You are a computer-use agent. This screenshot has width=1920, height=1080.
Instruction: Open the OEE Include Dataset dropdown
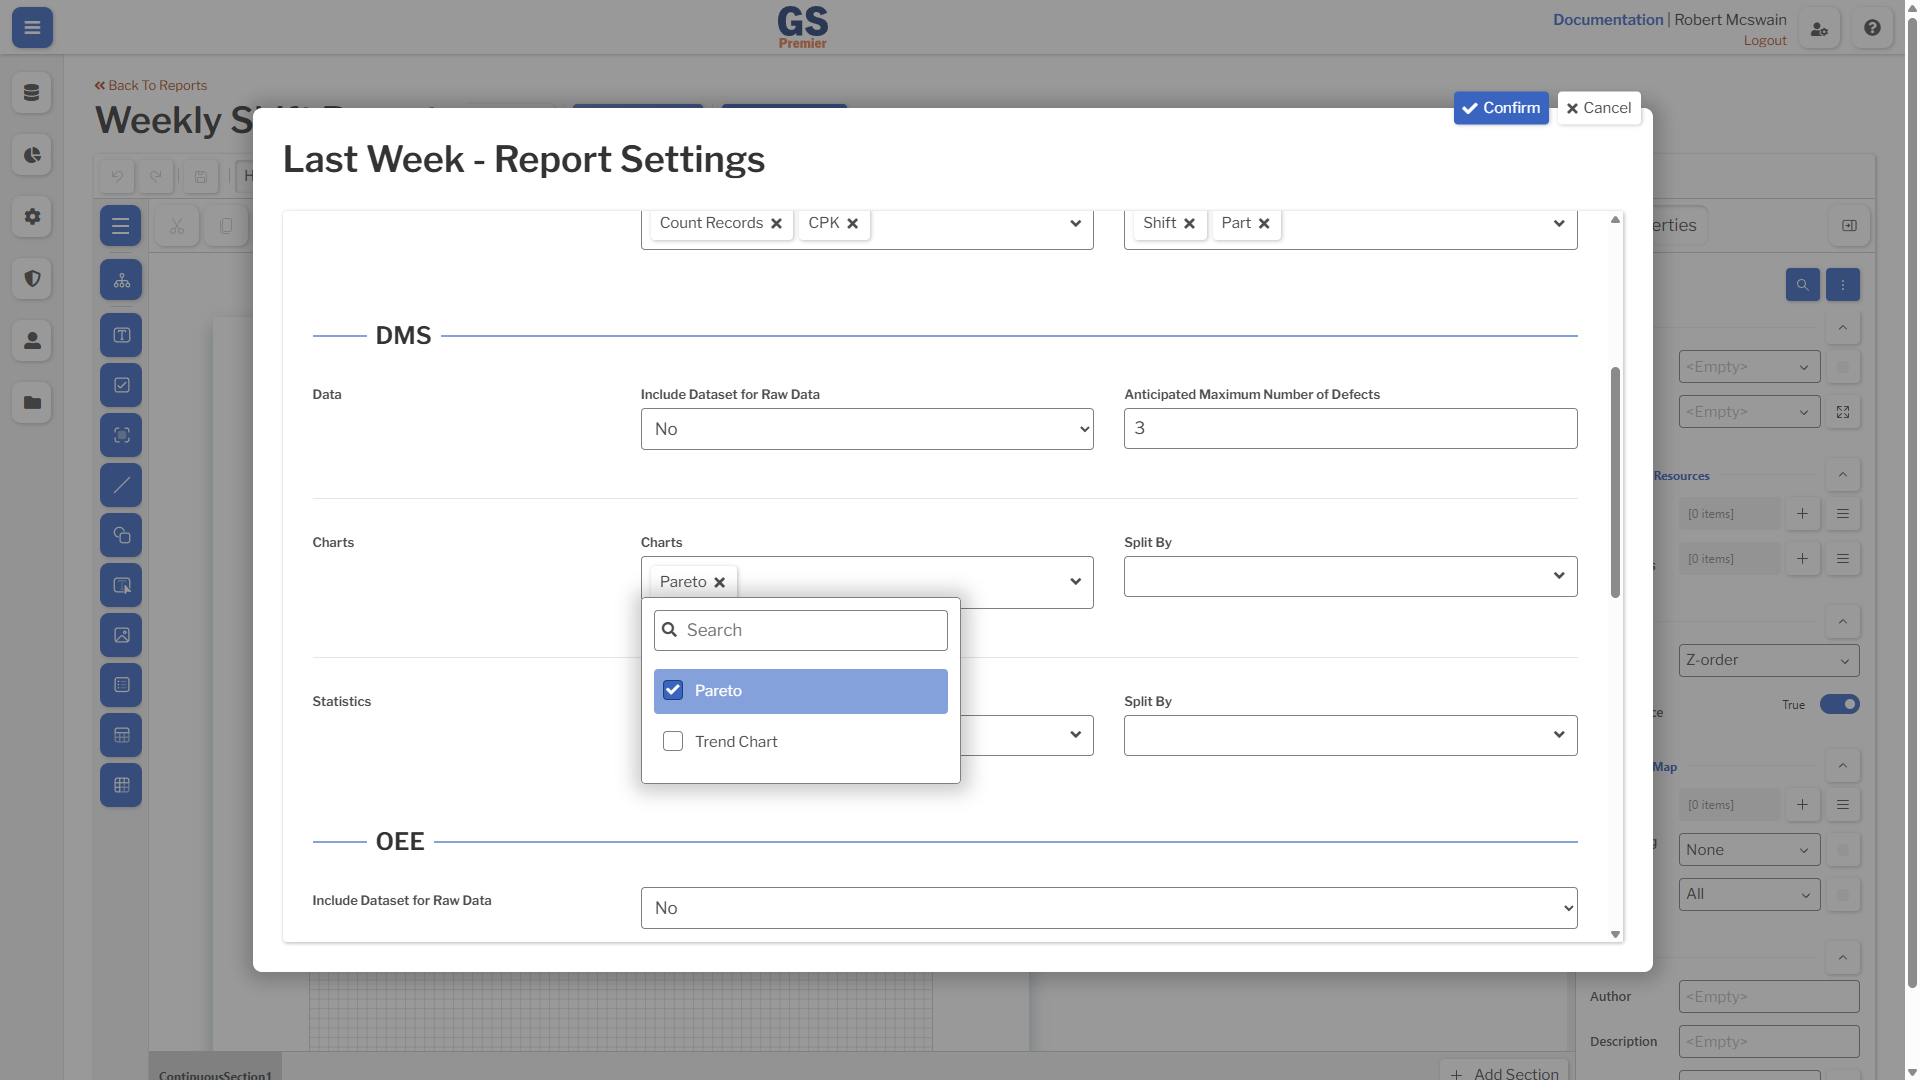[1109, 908]
